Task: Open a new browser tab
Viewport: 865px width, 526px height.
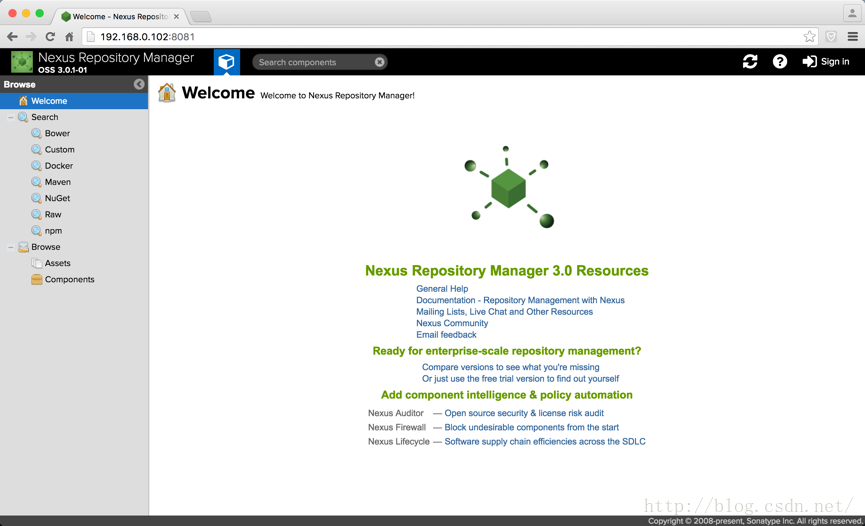Action: click(201, 17)
